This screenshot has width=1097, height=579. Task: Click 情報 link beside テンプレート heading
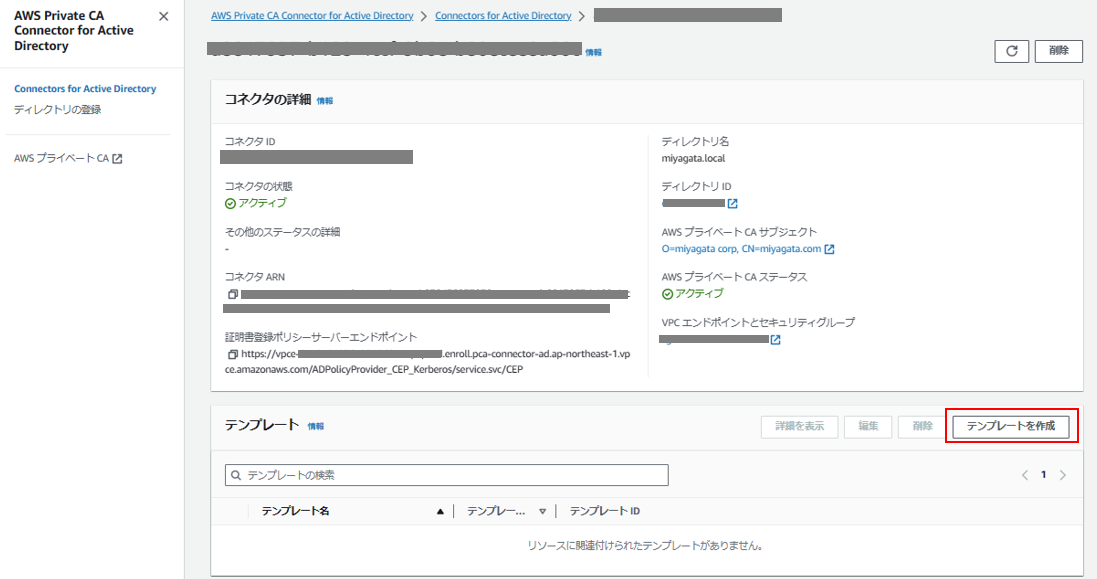(316, 426)
